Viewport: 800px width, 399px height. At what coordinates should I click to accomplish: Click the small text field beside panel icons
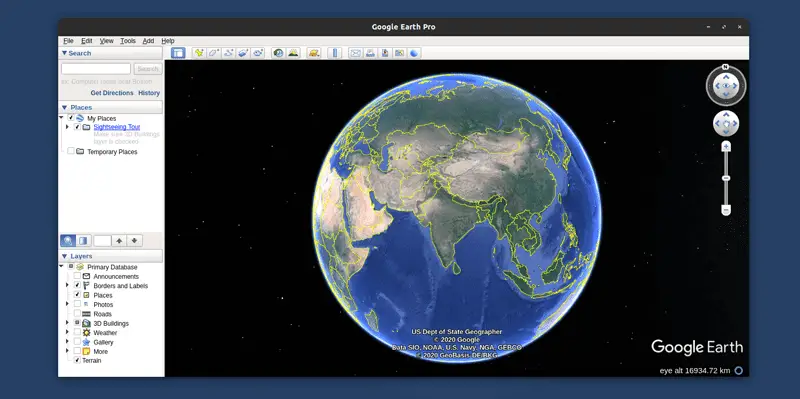click(x=102, y=241)
